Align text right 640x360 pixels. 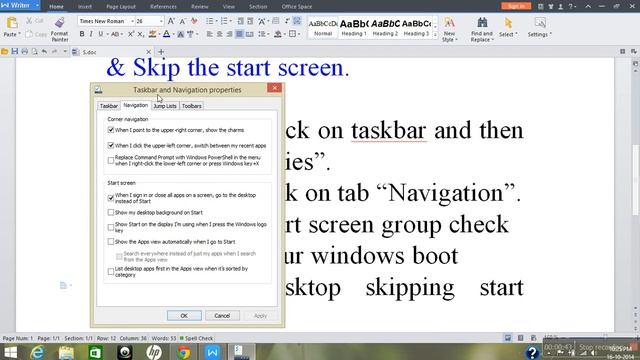click(x=229, y=34)
